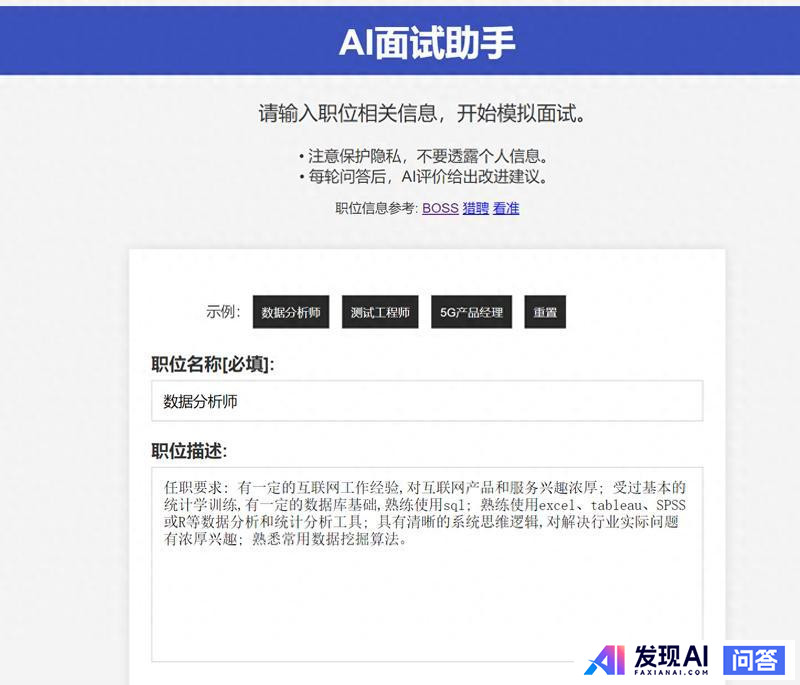The height and width of the screenshot is (685, 800).
Task: Open the 看准 job reference link
Action: (506, 208)
